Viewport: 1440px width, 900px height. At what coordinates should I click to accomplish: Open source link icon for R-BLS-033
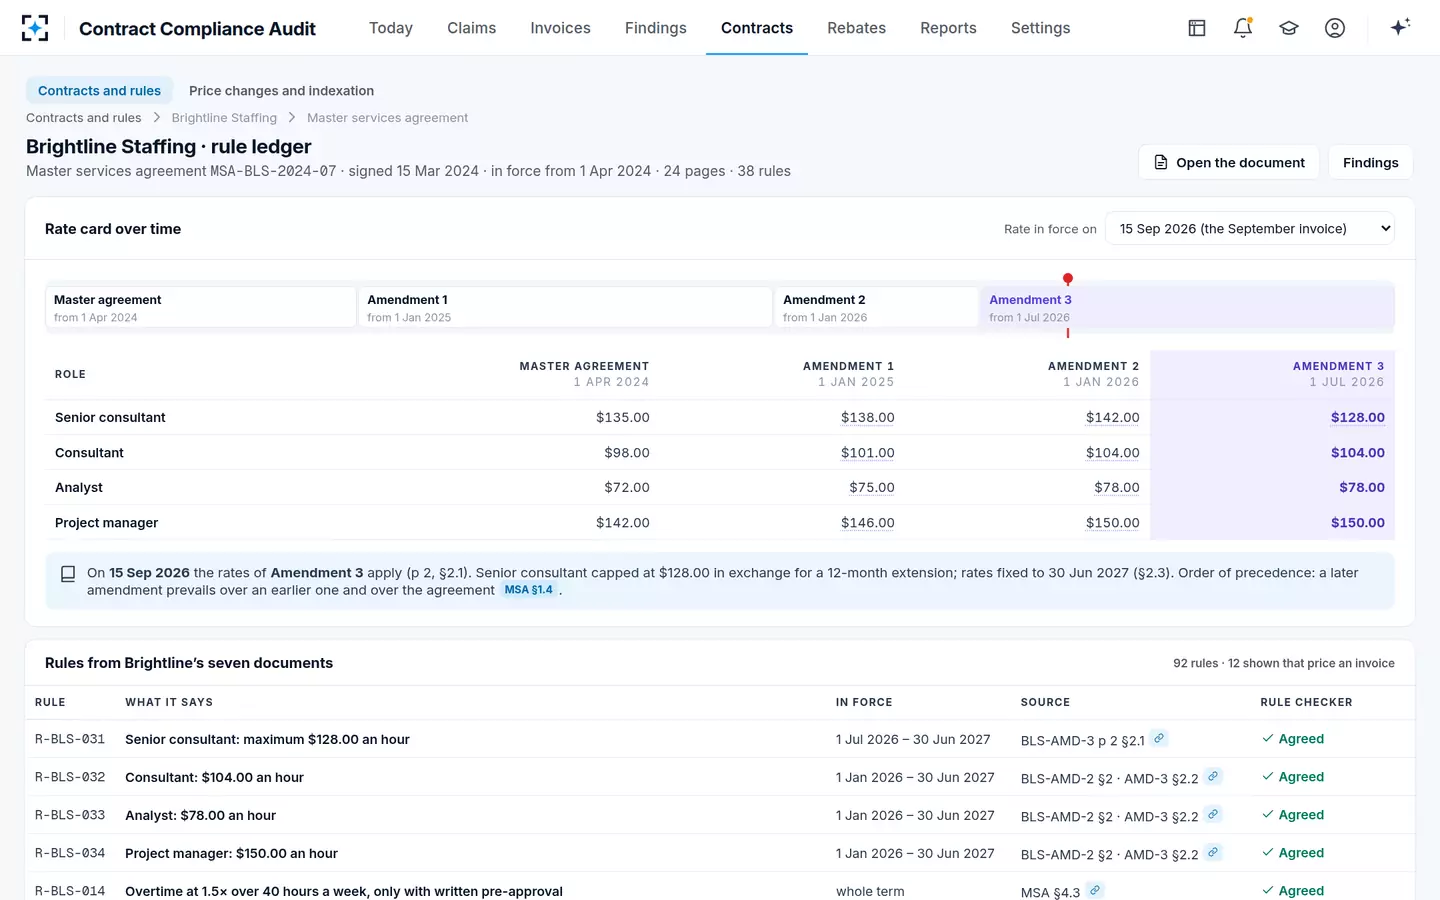coord(1213,814)
